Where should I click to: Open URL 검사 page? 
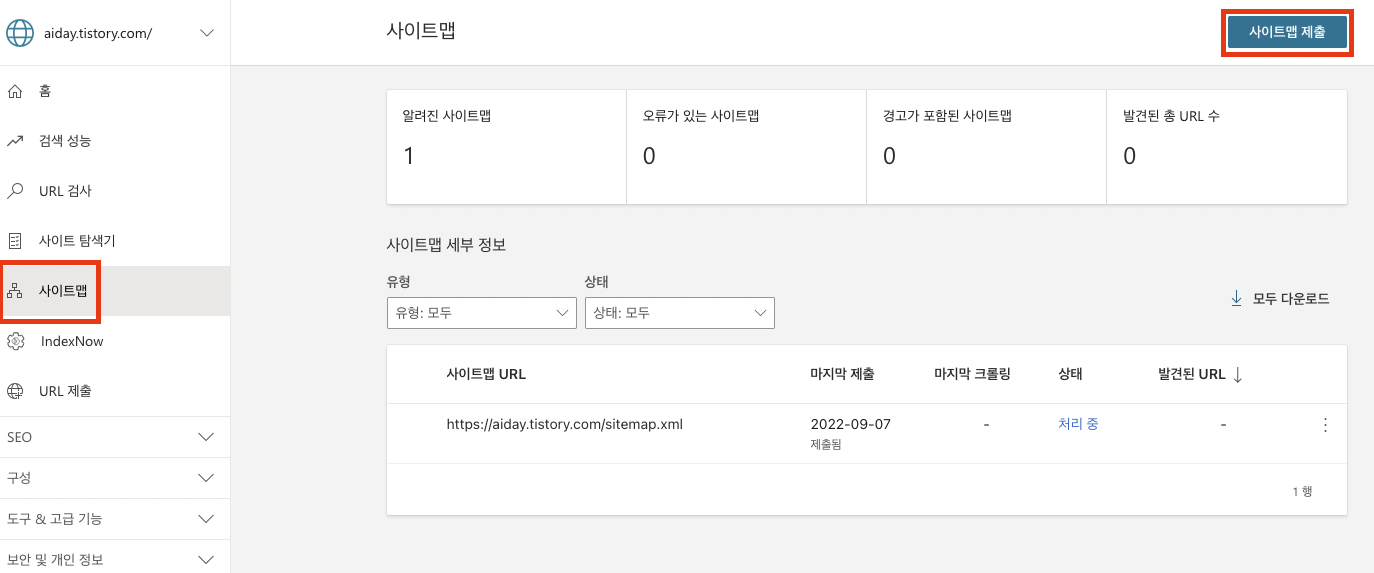click(x=115, y=191)
